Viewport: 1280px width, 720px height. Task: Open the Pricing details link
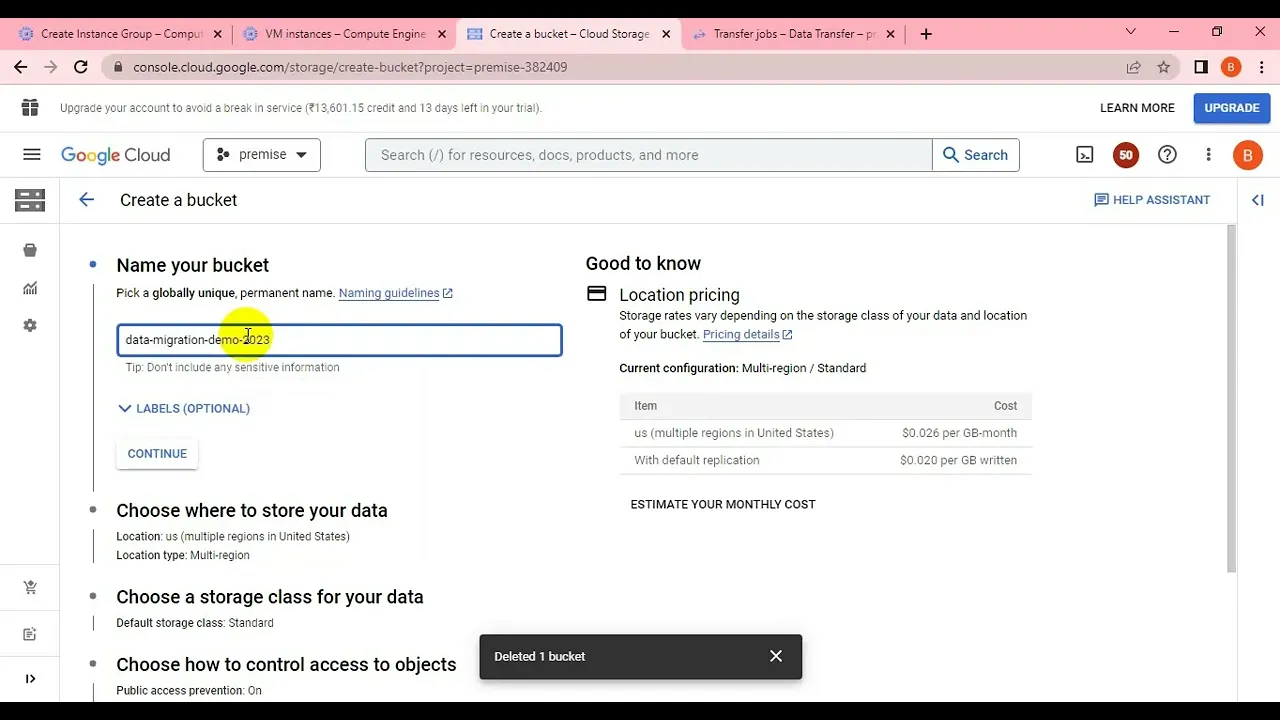pyautogui.click(x=741, y=334)
